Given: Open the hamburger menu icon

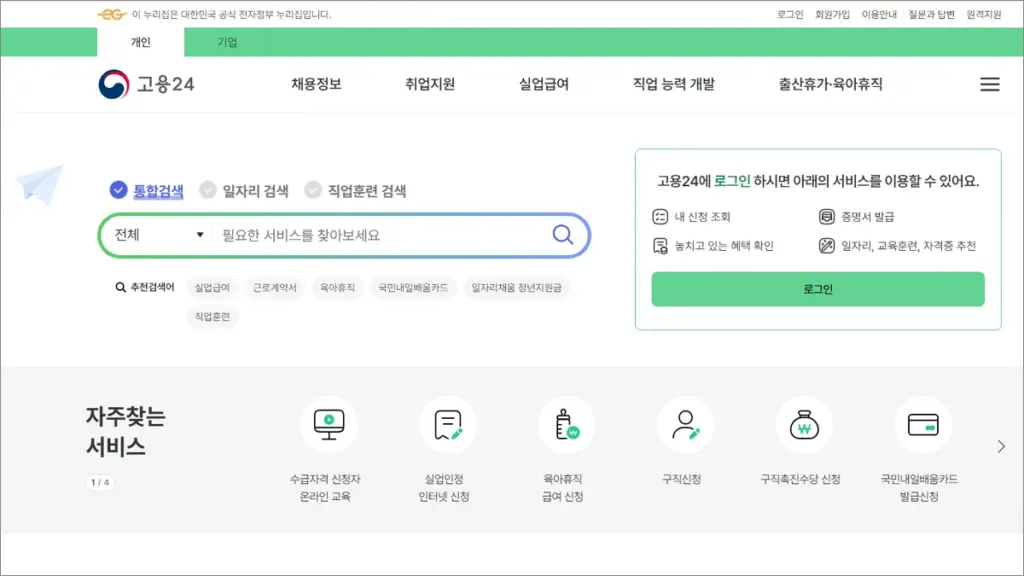Looking at the screenshot, I should pos(989,85).
